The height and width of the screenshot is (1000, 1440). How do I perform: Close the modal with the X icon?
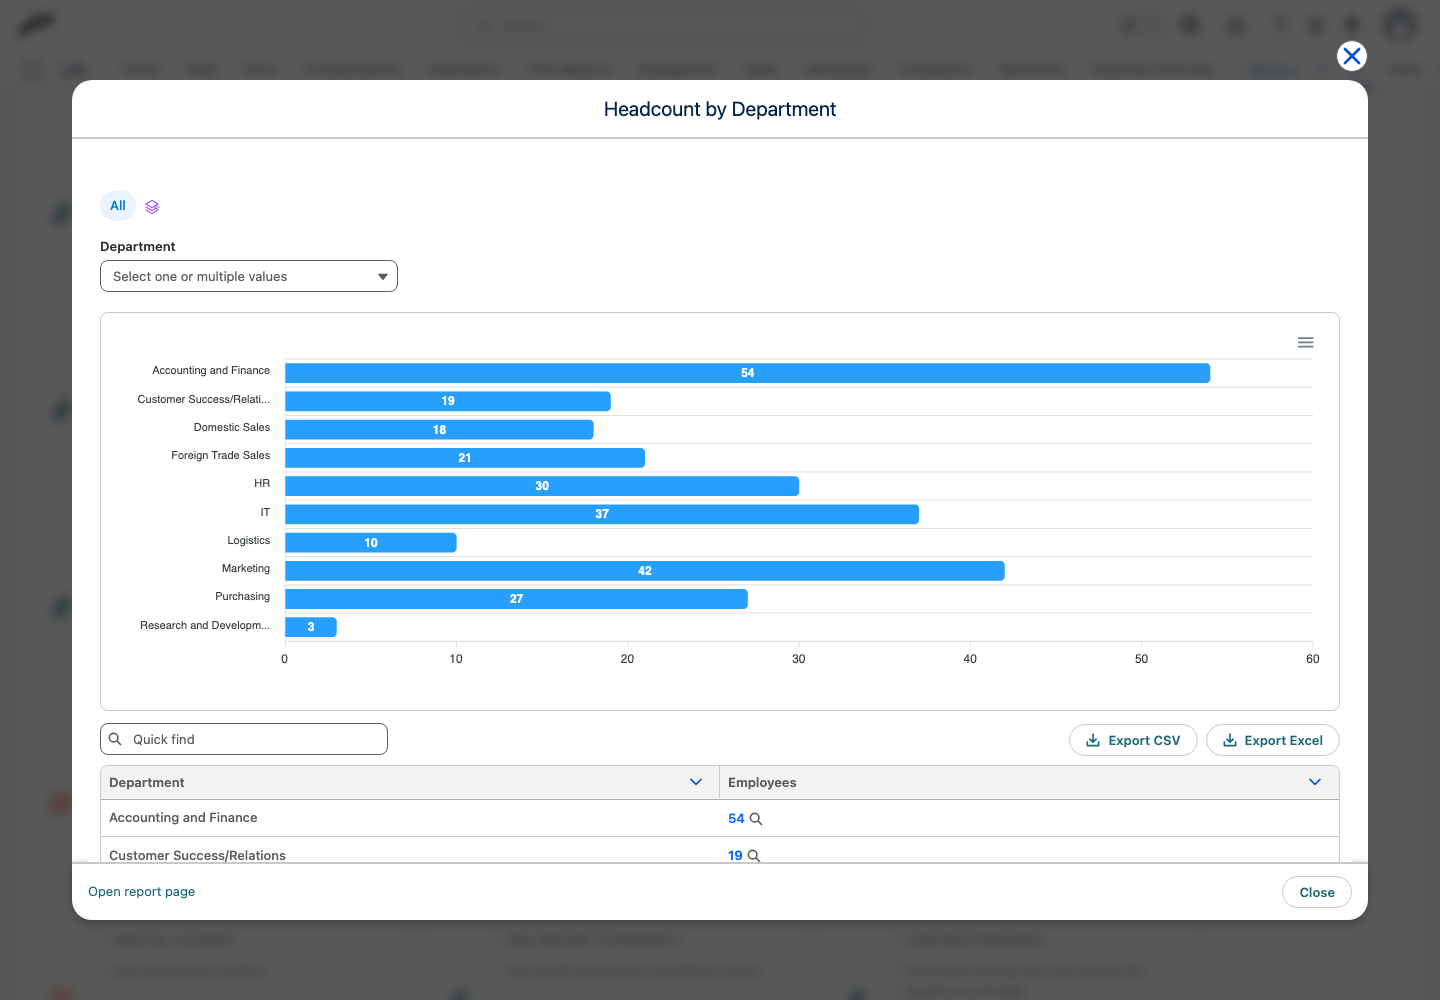point(1352,56)
